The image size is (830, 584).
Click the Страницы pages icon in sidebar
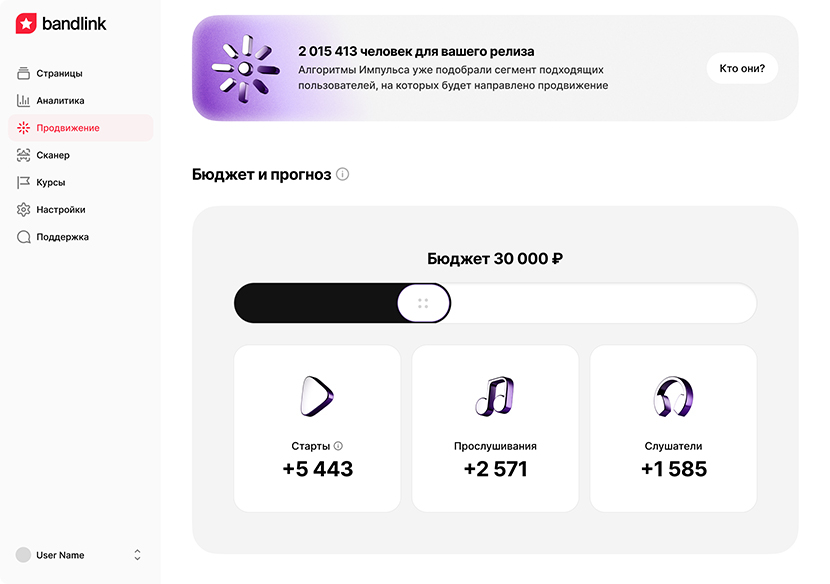[23, 73]
